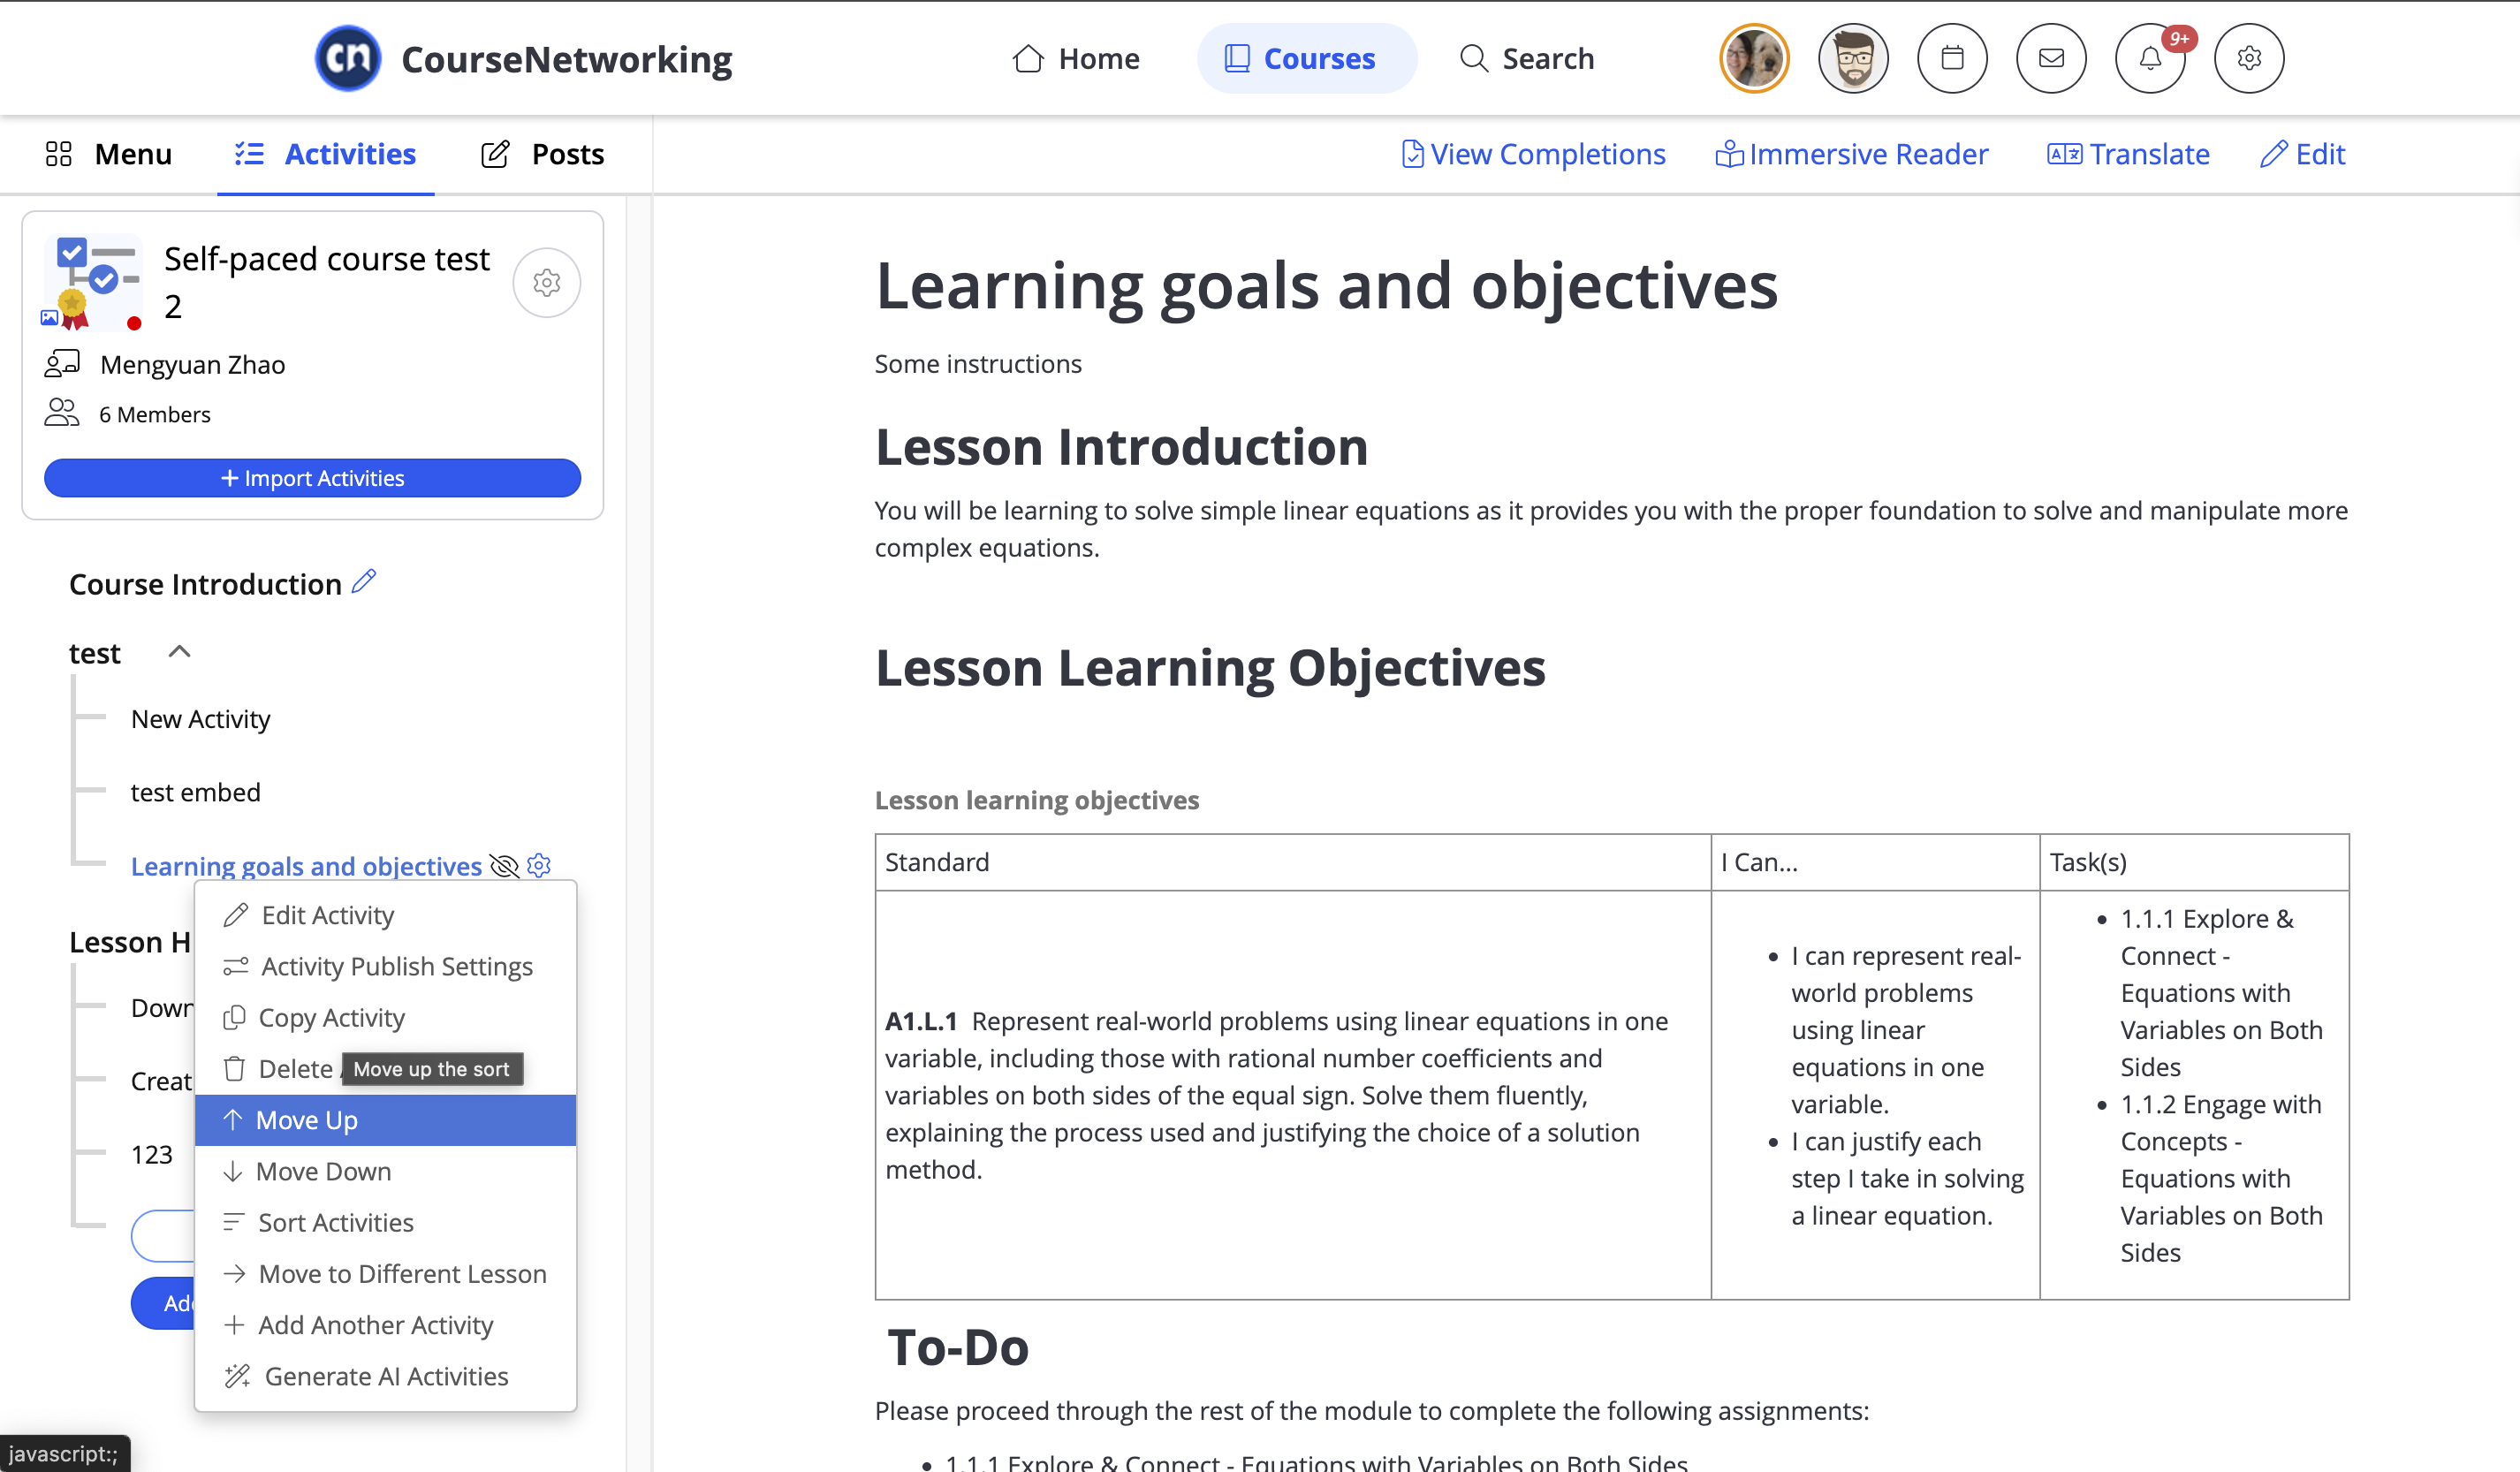2520x1472 pixels.
Task: Open Activity Publish Settings
Action: 385,966
